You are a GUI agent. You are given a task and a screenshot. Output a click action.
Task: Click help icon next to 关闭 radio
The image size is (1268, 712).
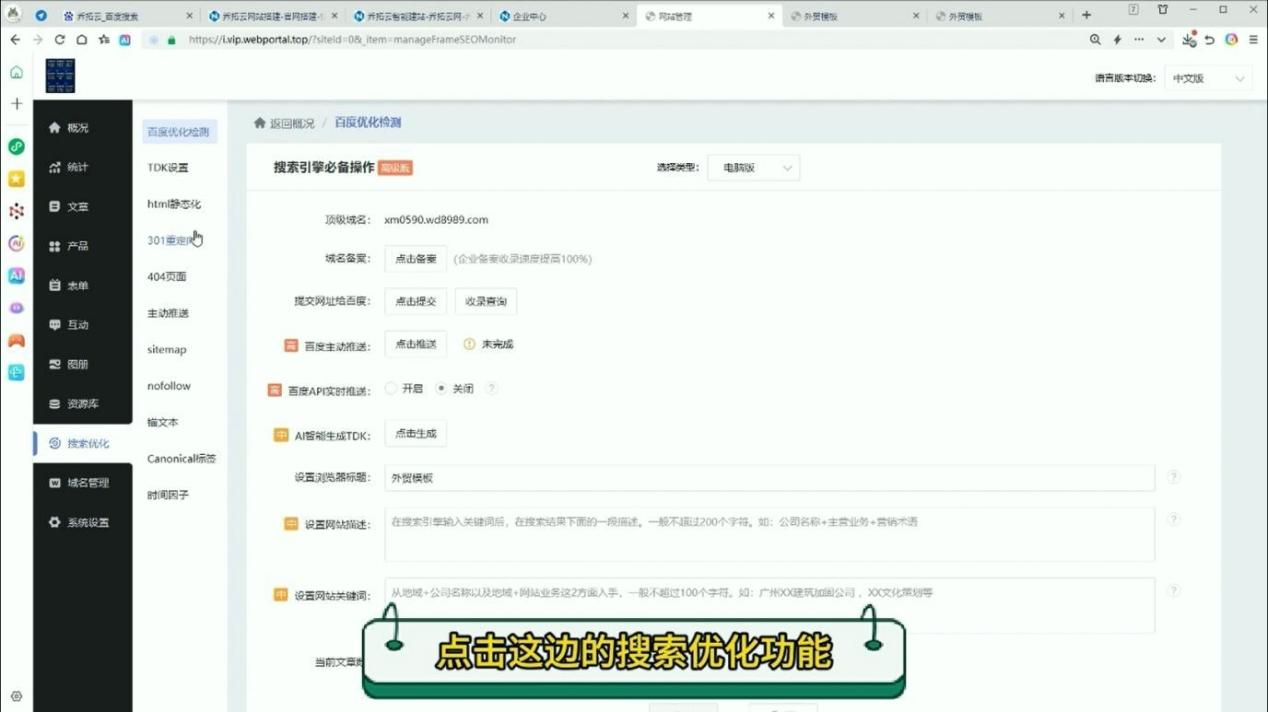coord(491,388)
